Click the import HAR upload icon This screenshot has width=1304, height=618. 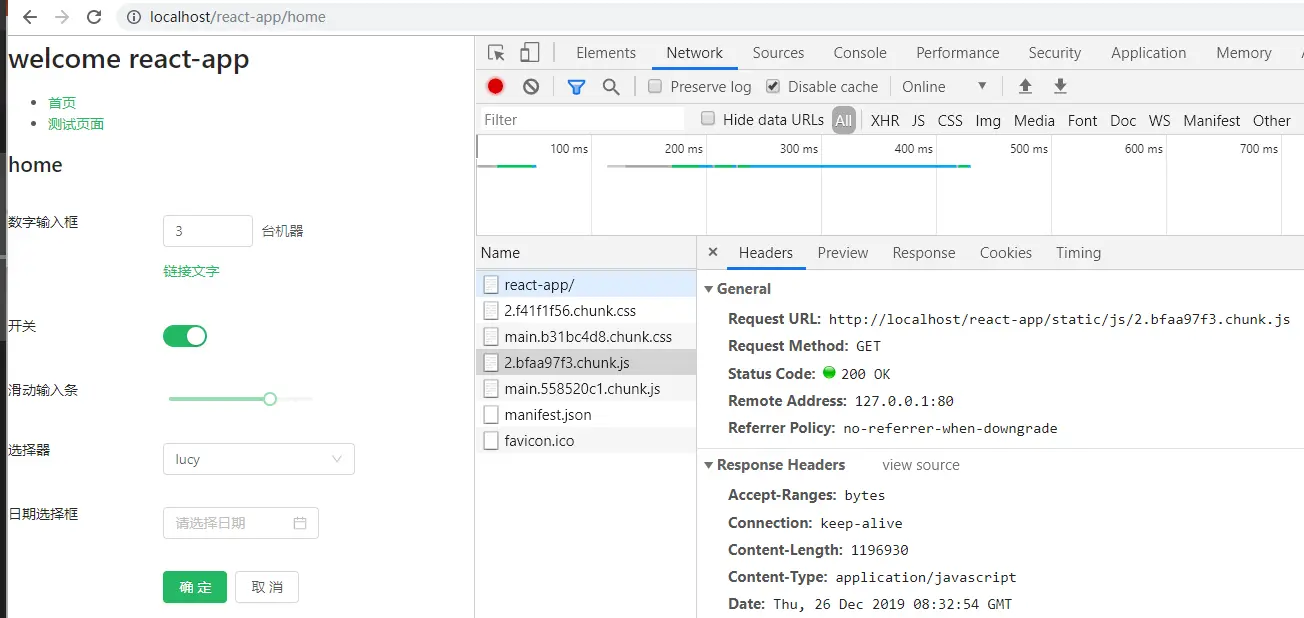(x=1025, y=87)
